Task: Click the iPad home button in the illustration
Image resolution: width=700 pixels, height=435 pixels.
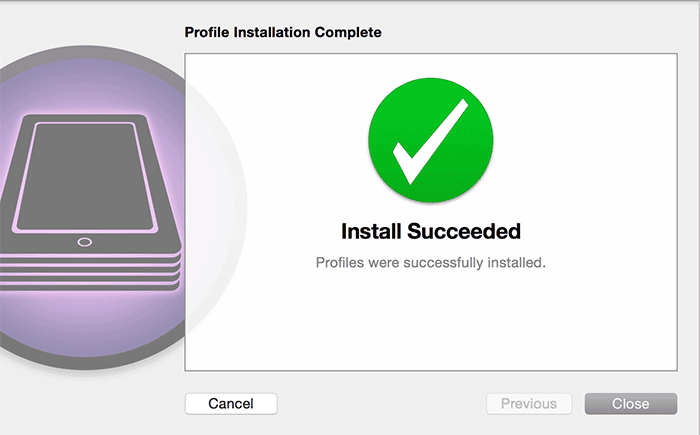Action: tap(85, 242)
